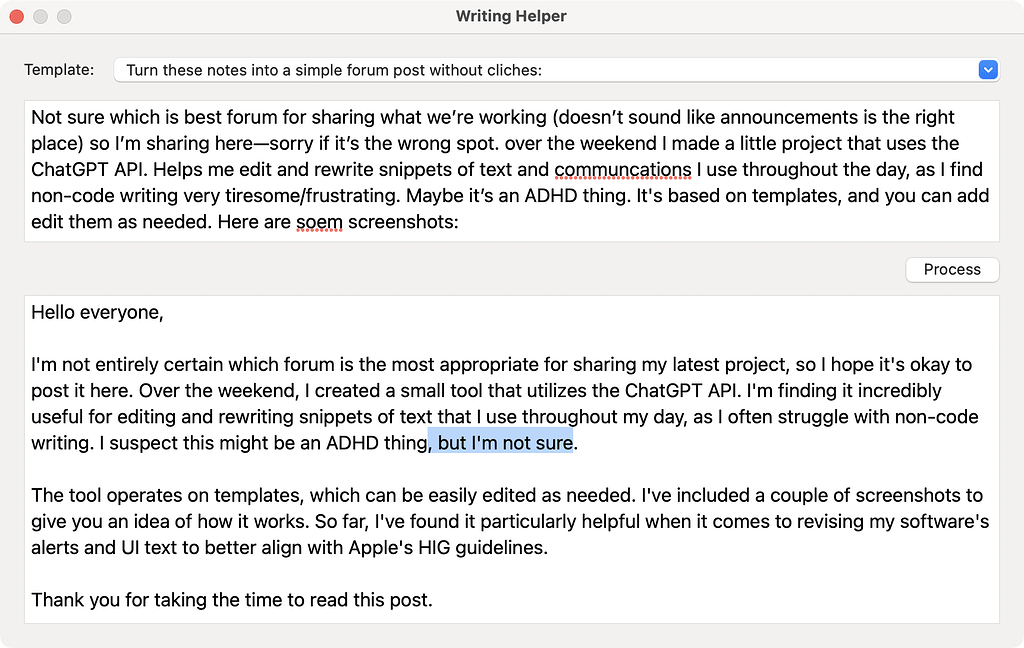Screen dimensions: 1024x648
Task: Click the yellow minimize button icon
Action: coord(40,16)
